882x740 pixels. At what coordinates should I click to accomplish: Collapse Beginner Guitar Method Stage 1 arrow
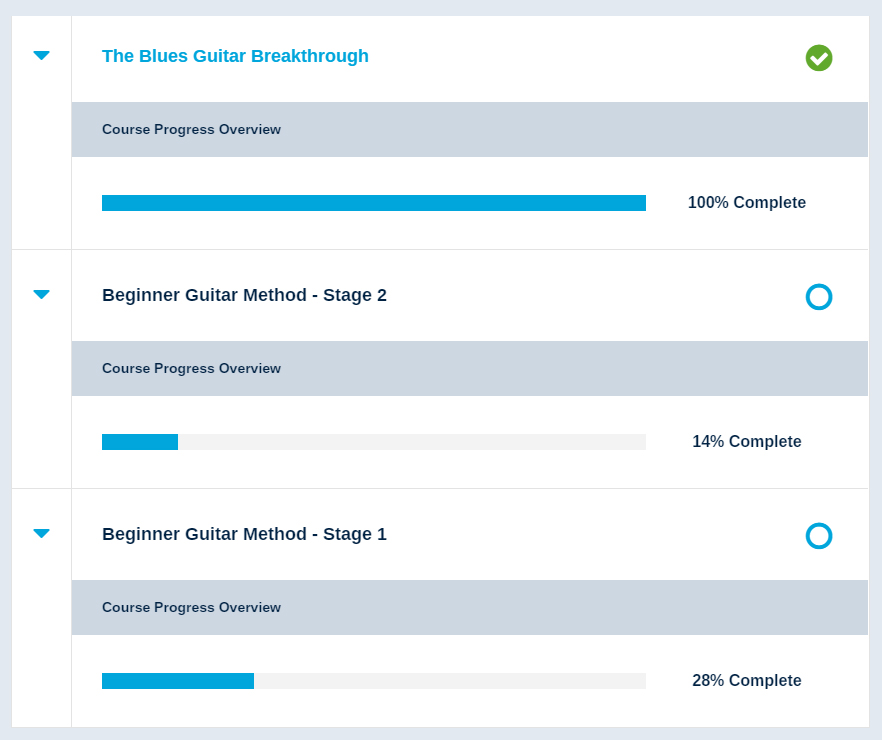coord(41,533)
